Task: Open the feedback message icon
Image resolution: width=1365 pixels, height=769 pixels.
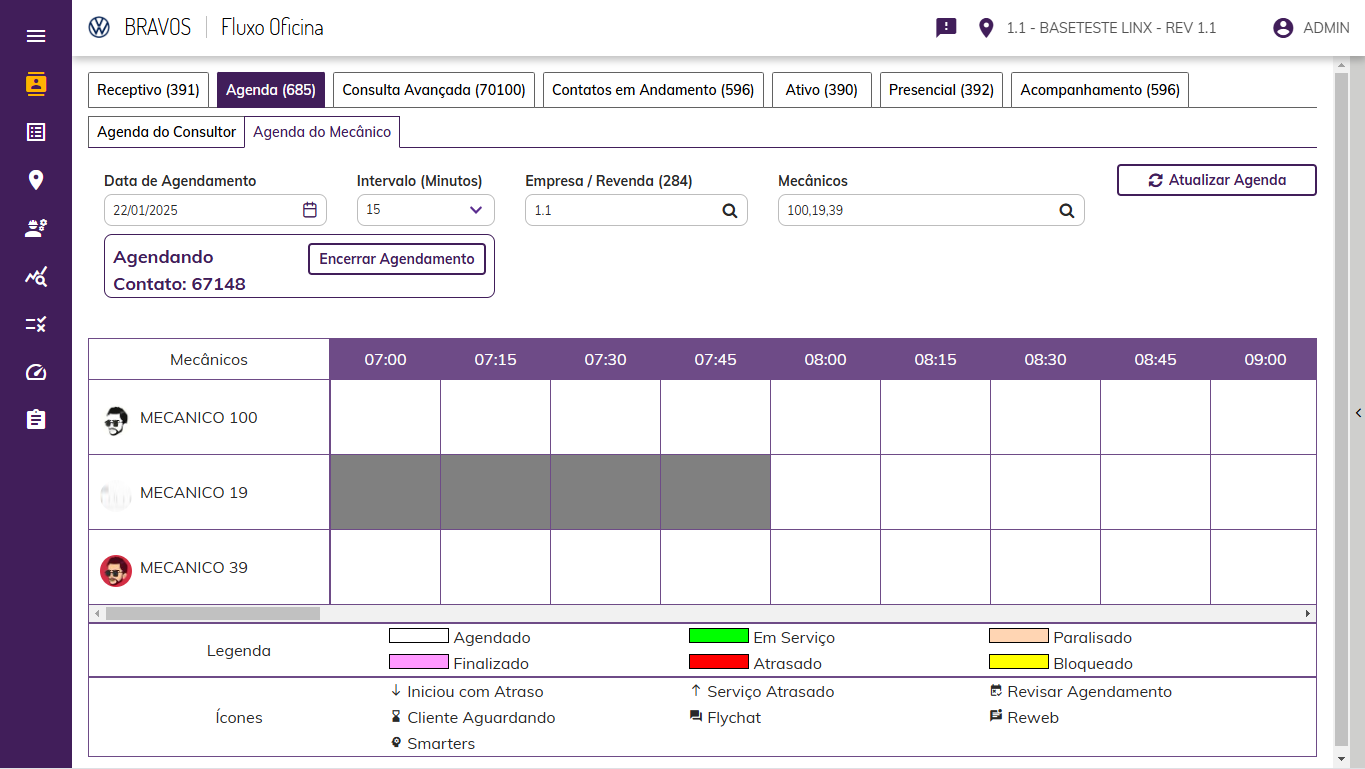Action: pyautogui.click(x=946, y=28)
